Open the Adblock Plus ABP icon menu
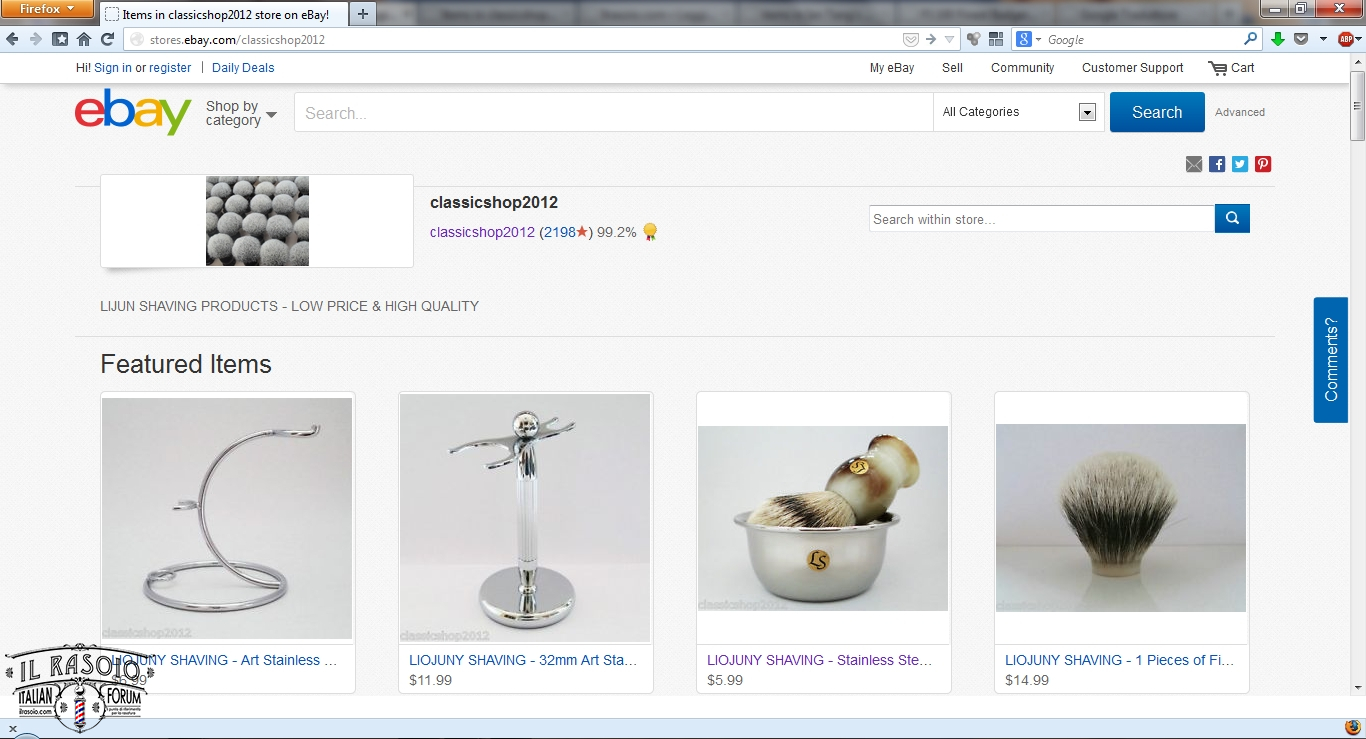Screen dimensions: 1366x739 1346,39
